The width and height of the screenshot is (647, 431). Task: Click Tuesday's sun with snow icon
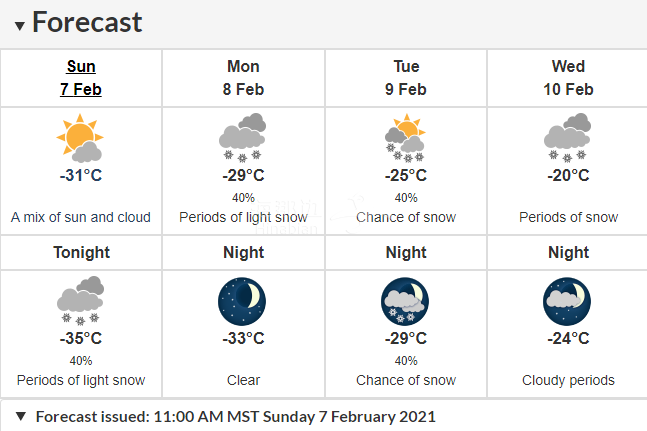point(405,138)
